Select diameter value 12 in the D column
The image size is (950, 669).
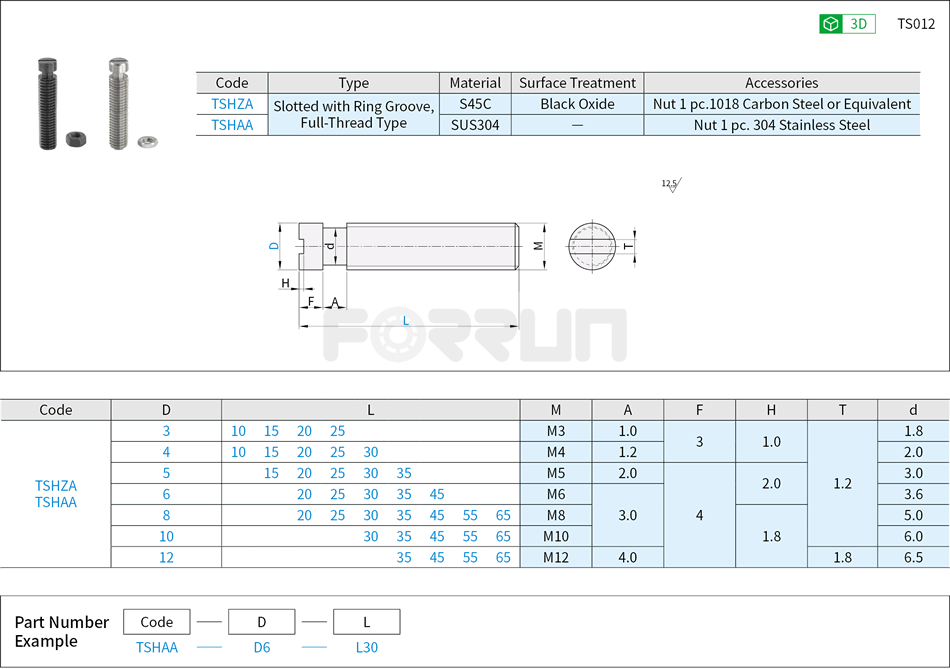coord(166,557)
